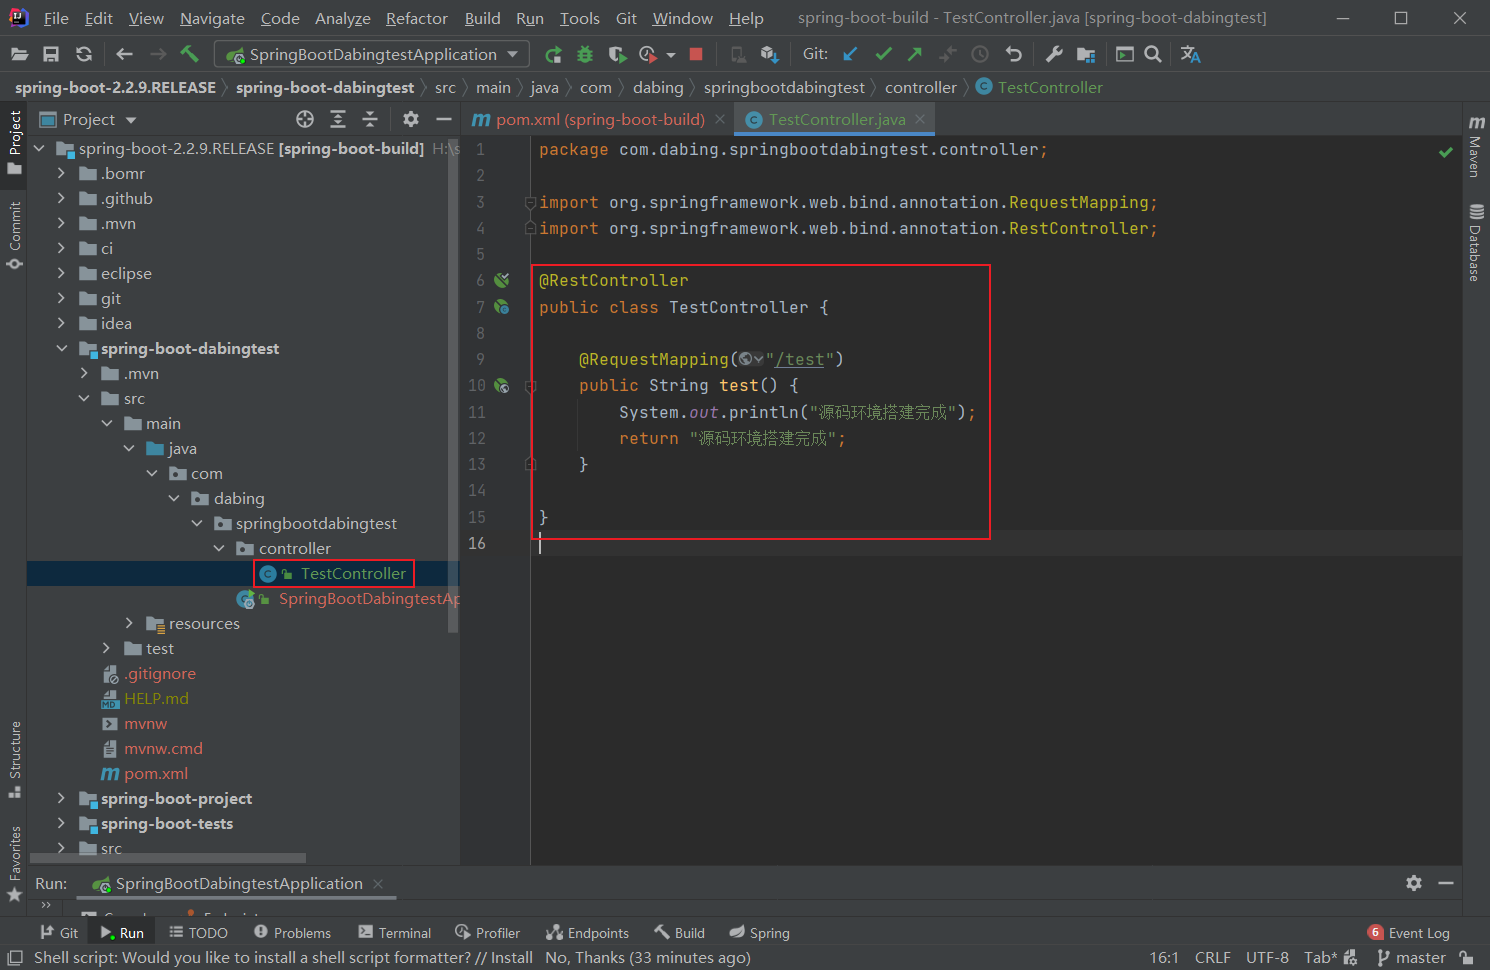
Task: Stop the running application
Action: [696, 54]
